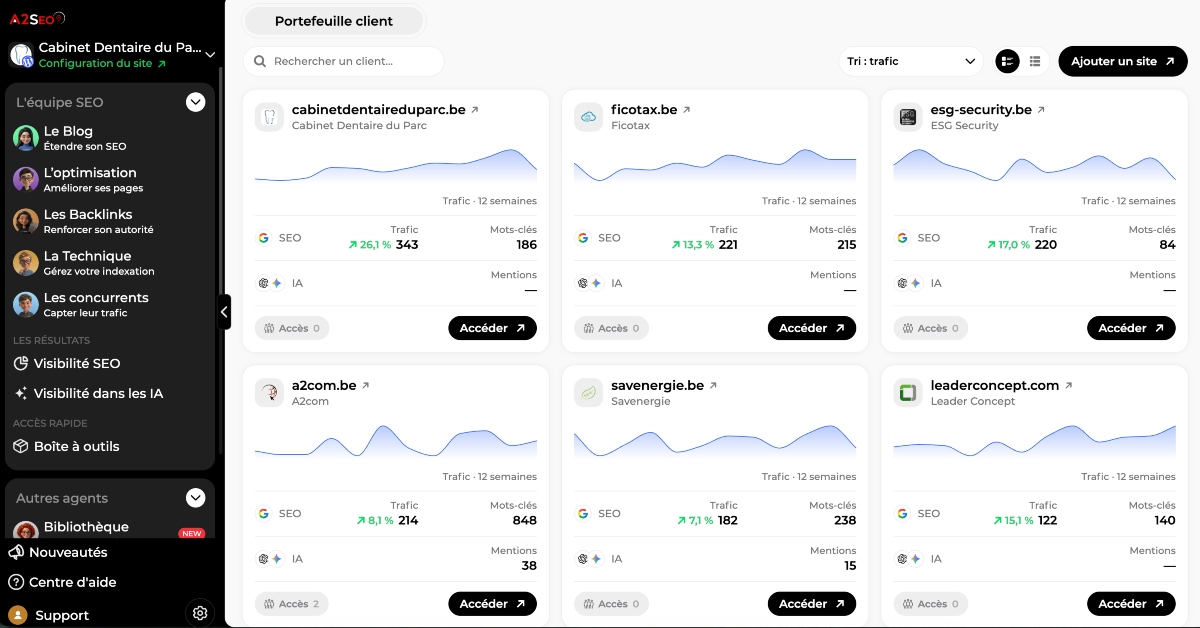Click the Le Blog agent avatar

tap(26, 138)
